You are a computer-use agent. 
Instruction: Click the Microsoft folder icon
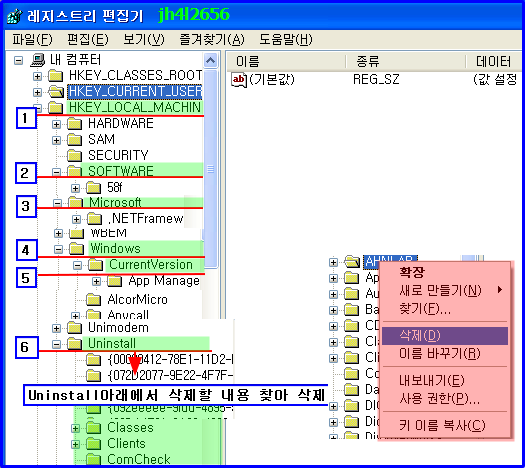[76, 203]
